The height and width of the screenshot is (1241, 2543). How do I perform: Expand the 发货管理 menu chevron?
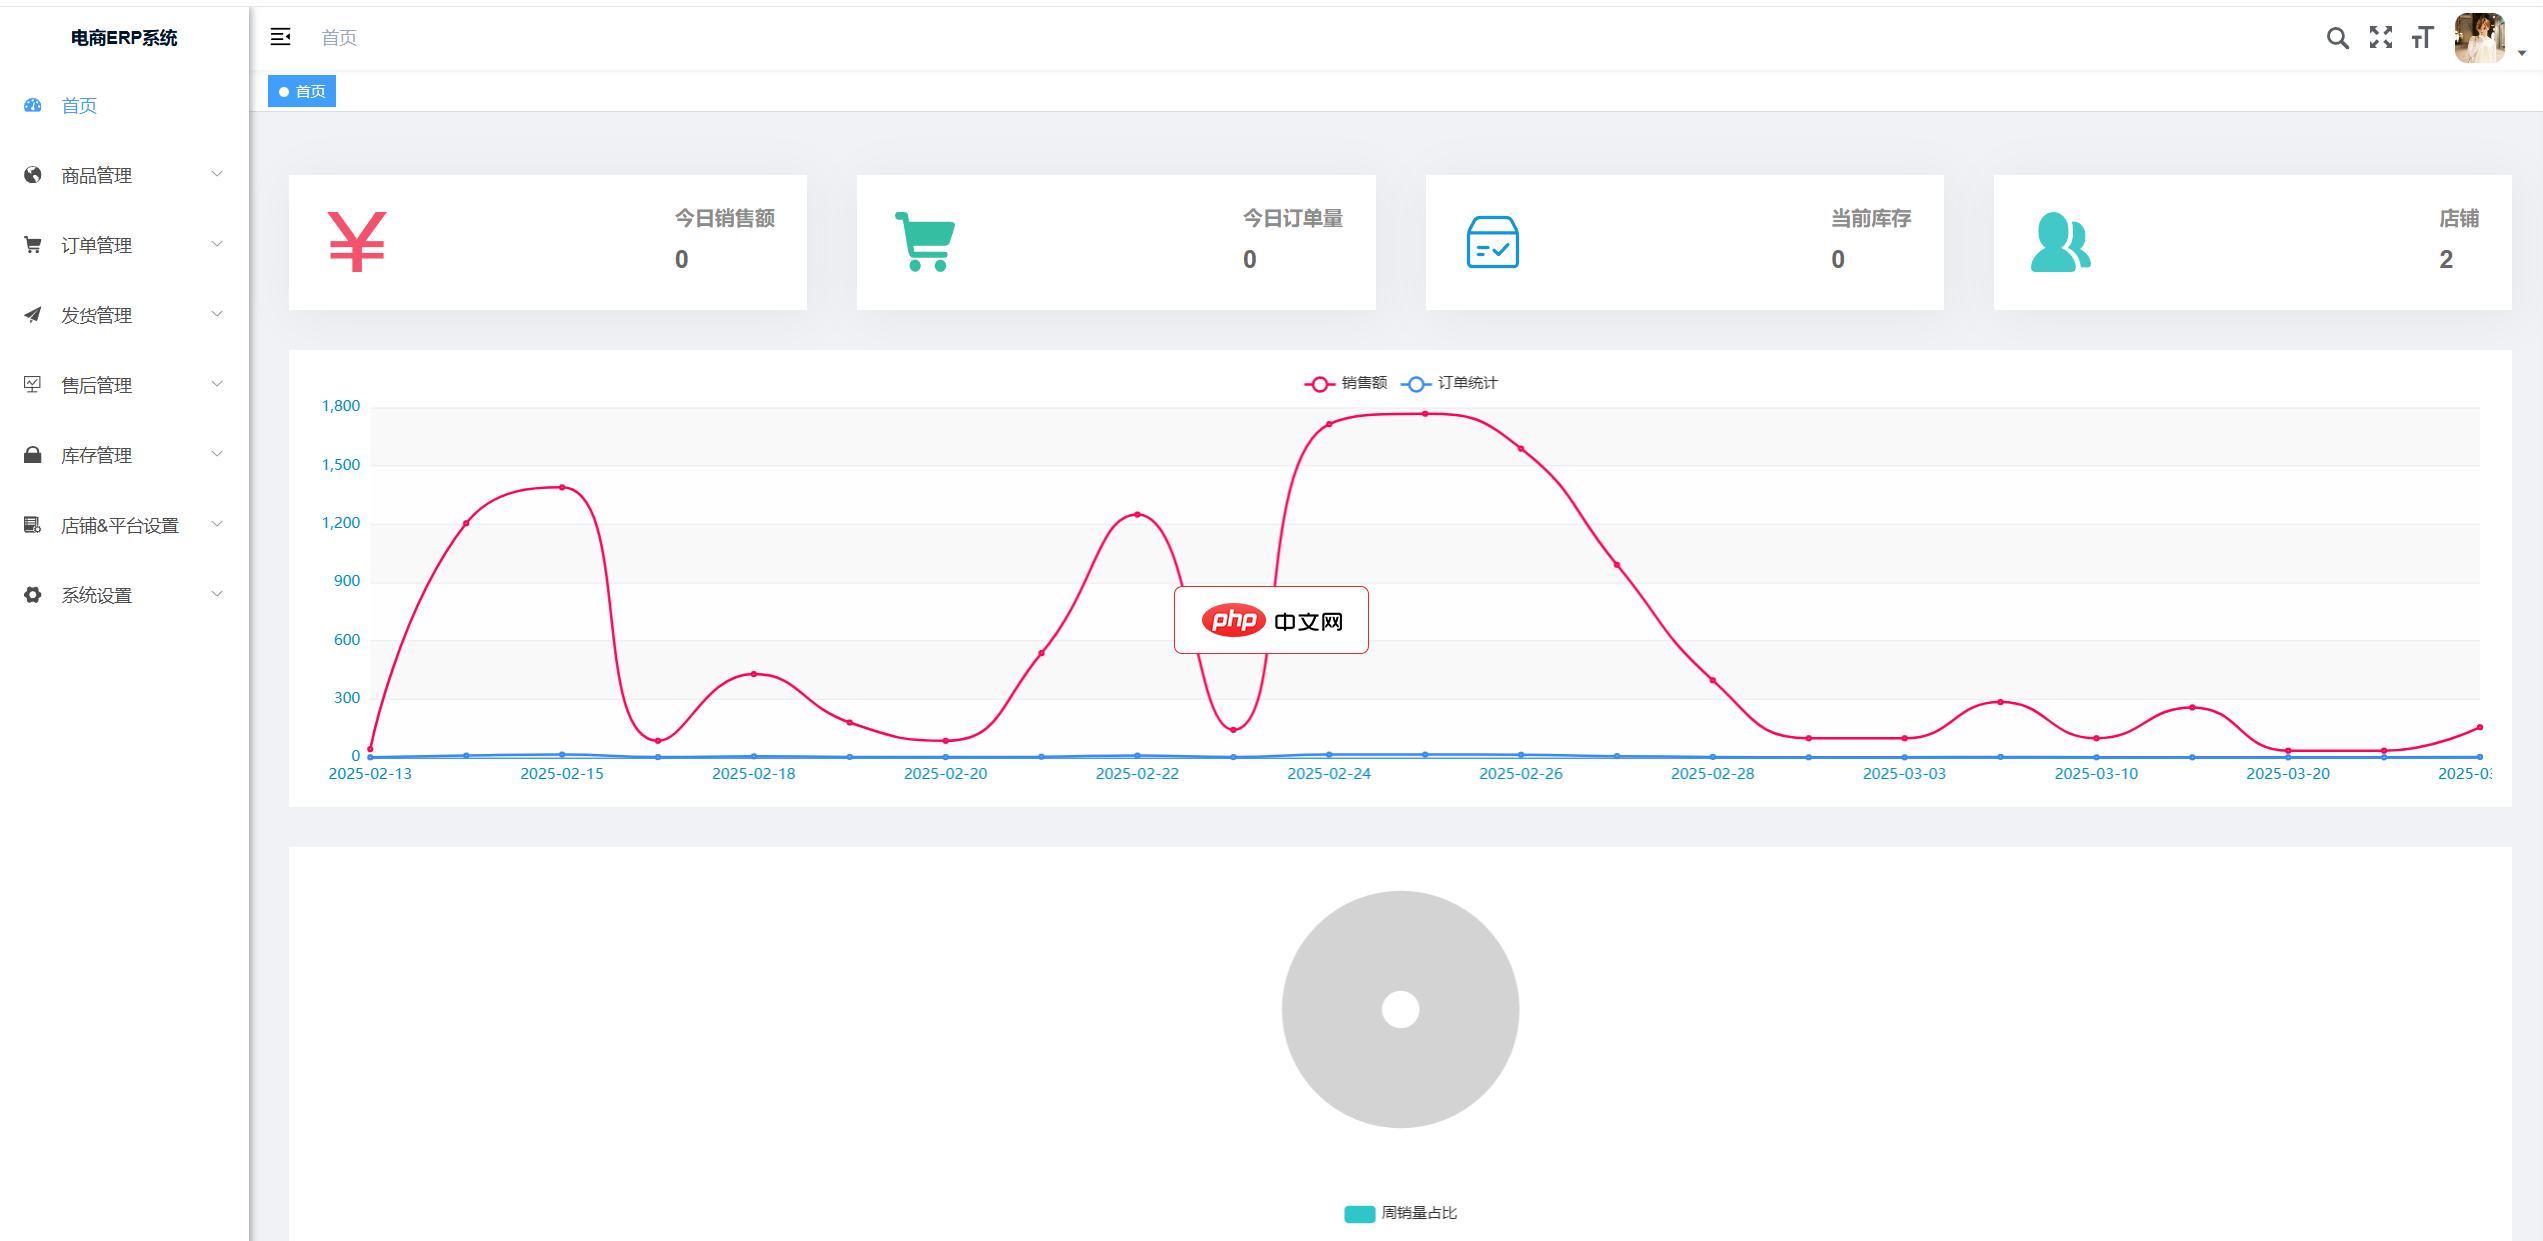[217, 314]
